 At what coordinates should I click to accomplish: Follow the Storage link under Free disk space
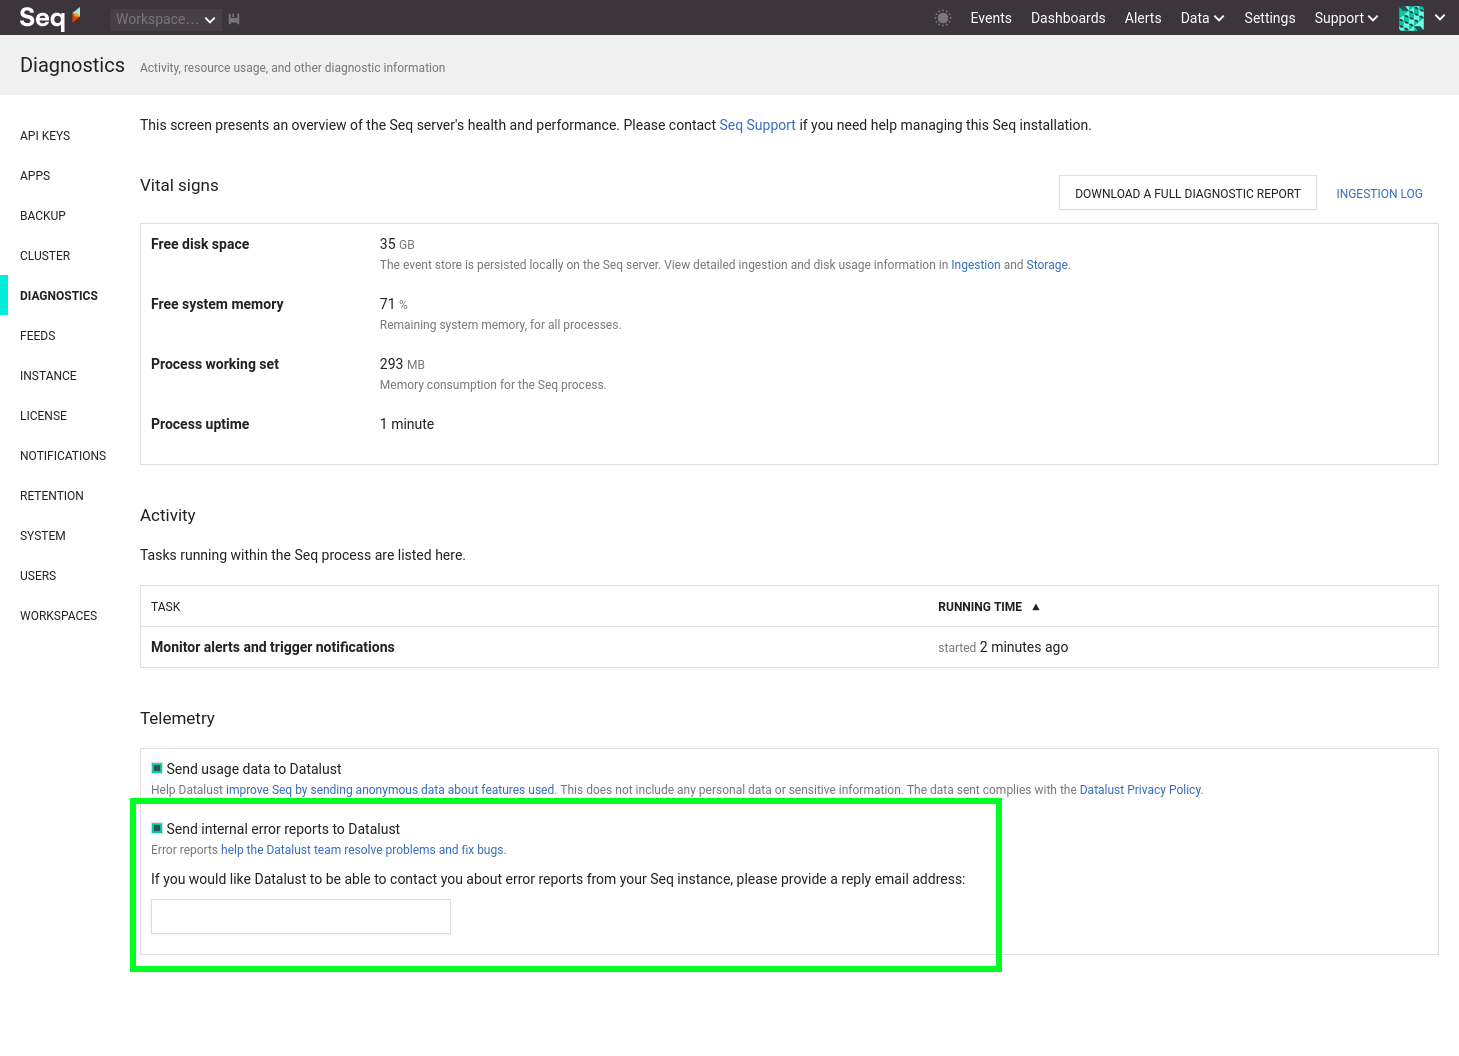click(1047, 265)
